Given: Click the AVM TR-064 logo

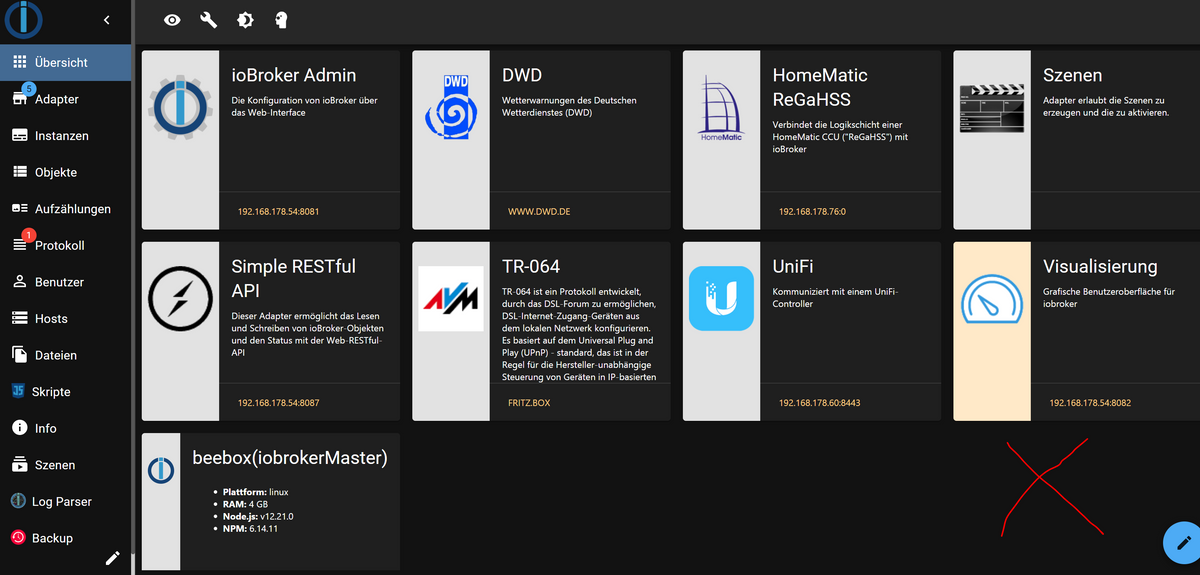Looking at the screenshot, I should tap(450, 298).
